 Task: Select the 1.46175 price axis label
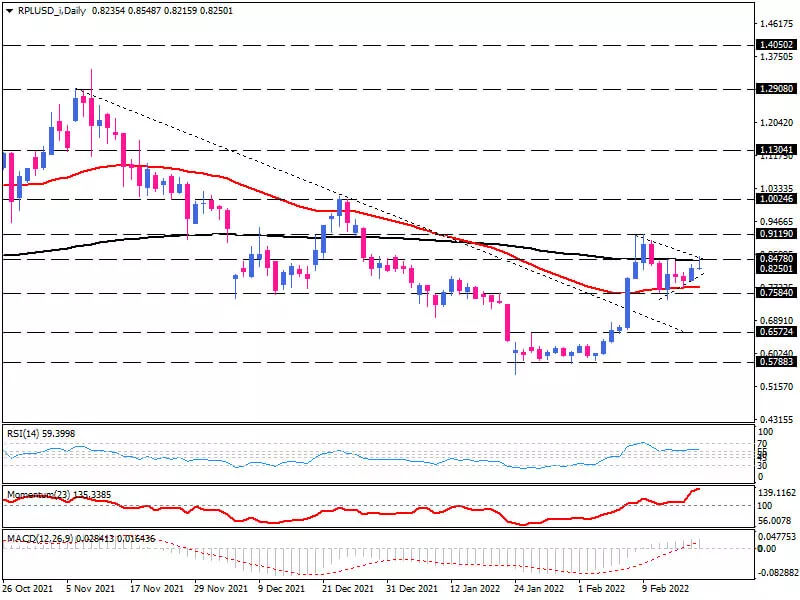[777, 23]
